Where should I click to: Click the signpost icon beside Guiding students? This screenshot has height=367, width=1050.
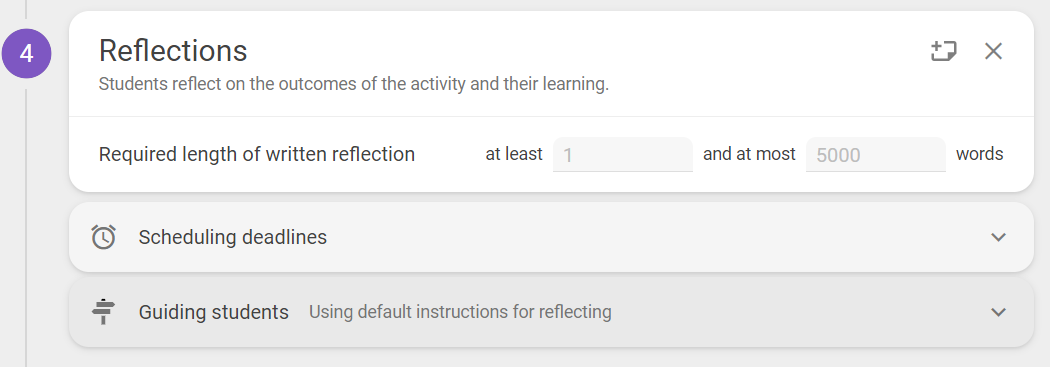point(103,312)
